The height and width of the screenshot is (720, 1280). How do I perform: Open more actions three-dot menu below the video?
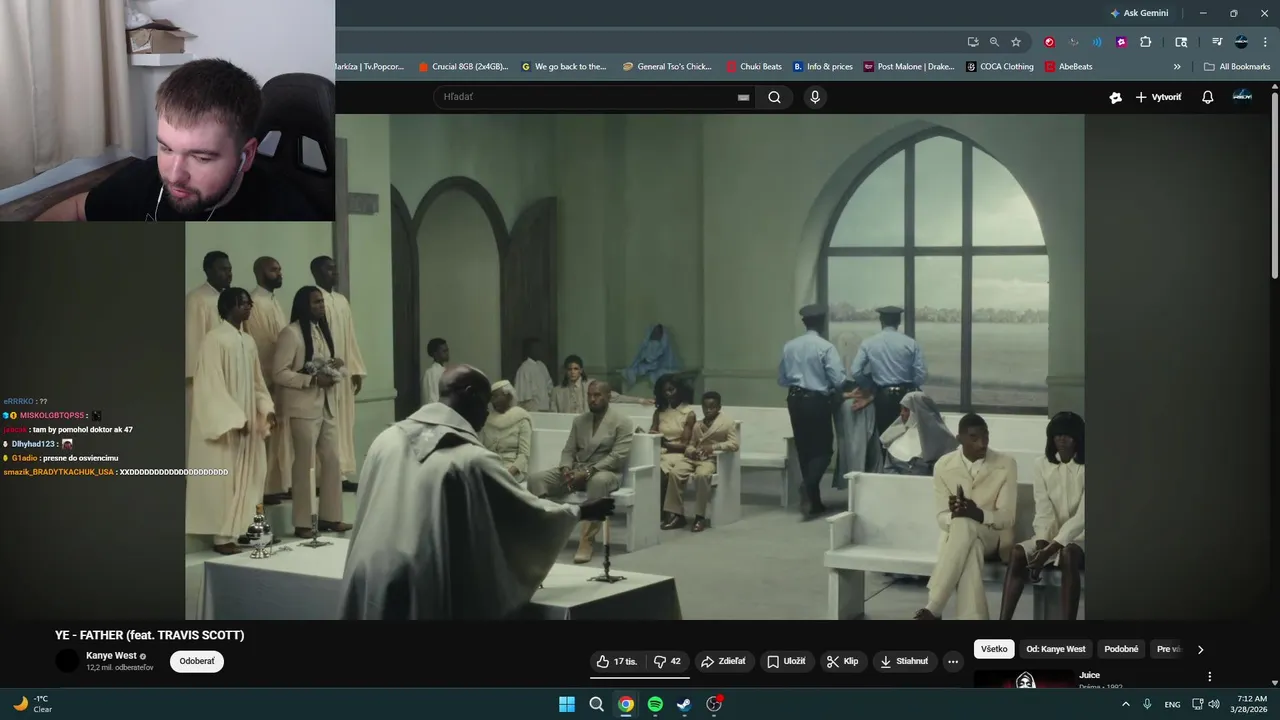953,661
